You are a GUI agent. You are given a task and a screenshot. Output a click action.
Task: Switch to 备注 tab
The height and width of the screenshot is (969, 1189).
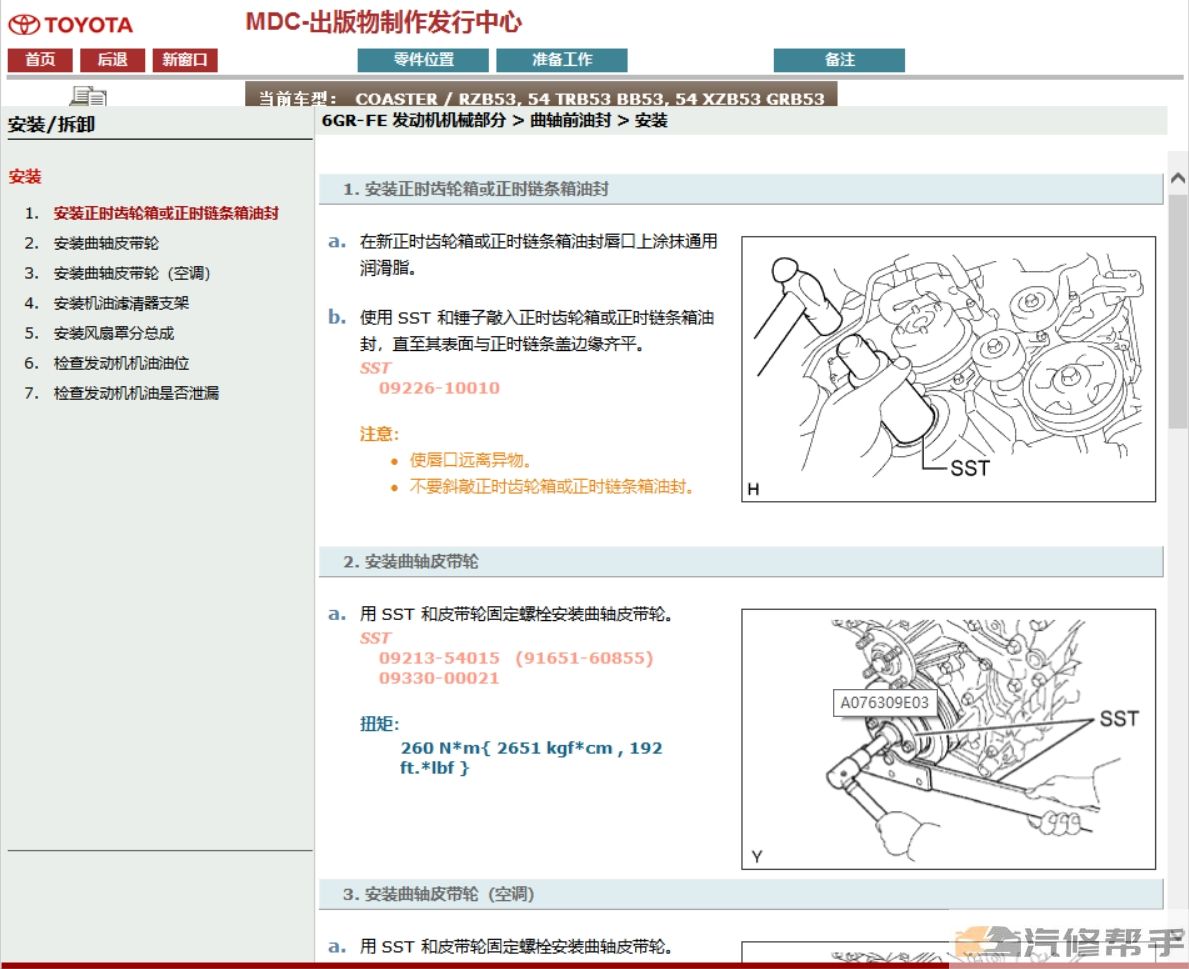click(x=839, y=60)
